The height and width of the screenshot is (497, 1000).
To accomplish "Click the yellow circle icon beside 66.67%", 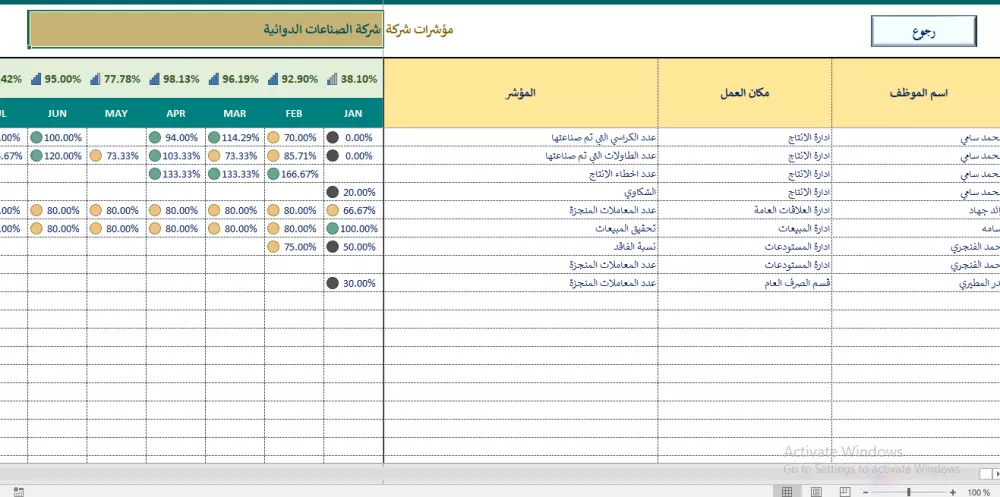I will (332, 210).
